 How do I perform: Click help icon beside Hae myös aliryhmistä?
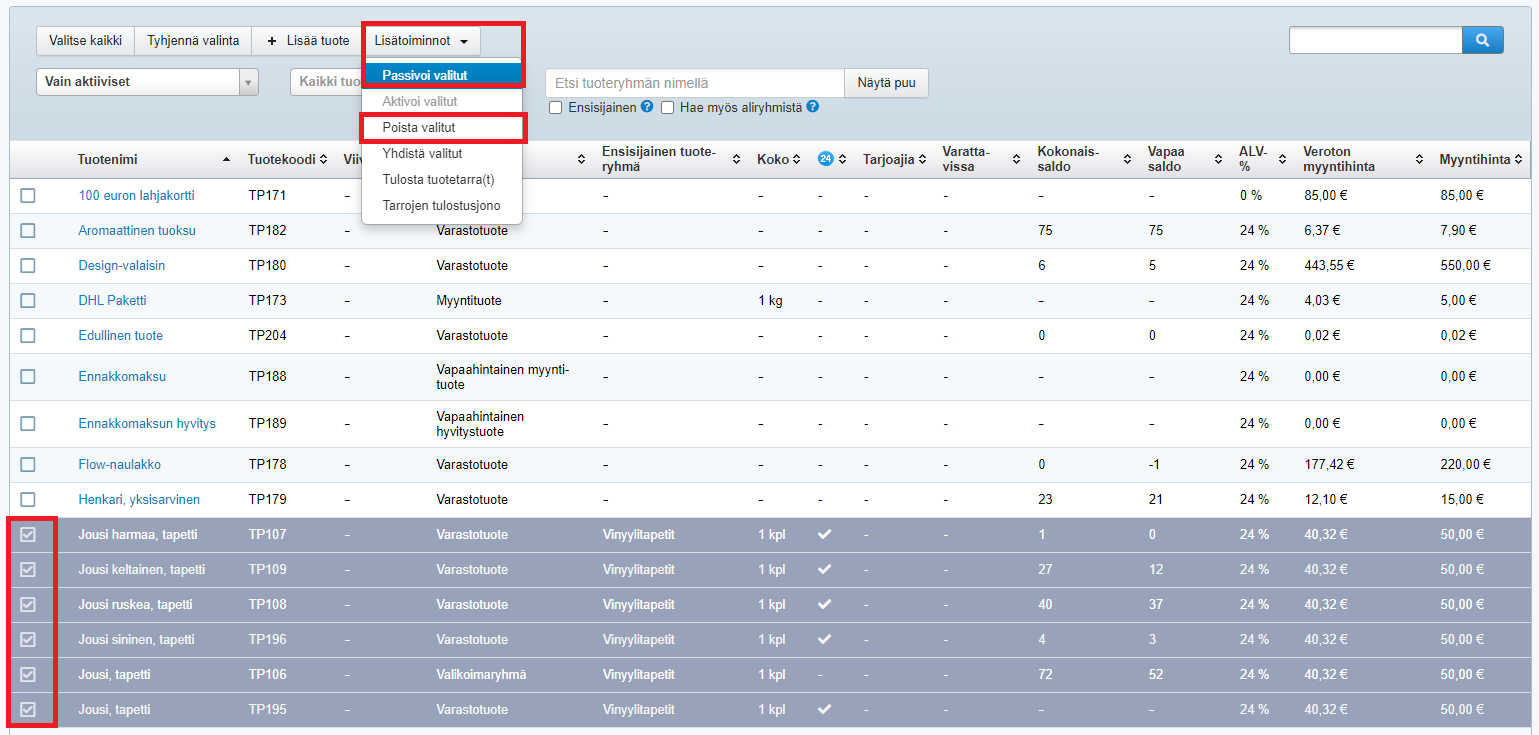813,107
